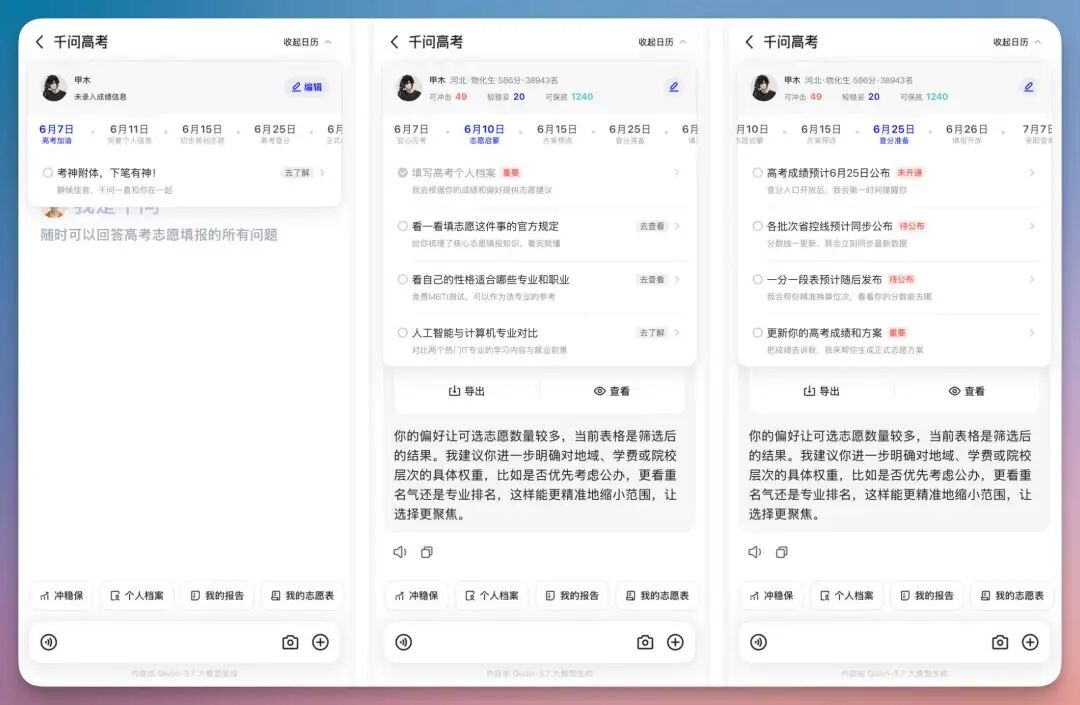The image size is (1080, 705).
Task: Open 冲稳保 shortcut on middle screen
Action: pos(416,596)
